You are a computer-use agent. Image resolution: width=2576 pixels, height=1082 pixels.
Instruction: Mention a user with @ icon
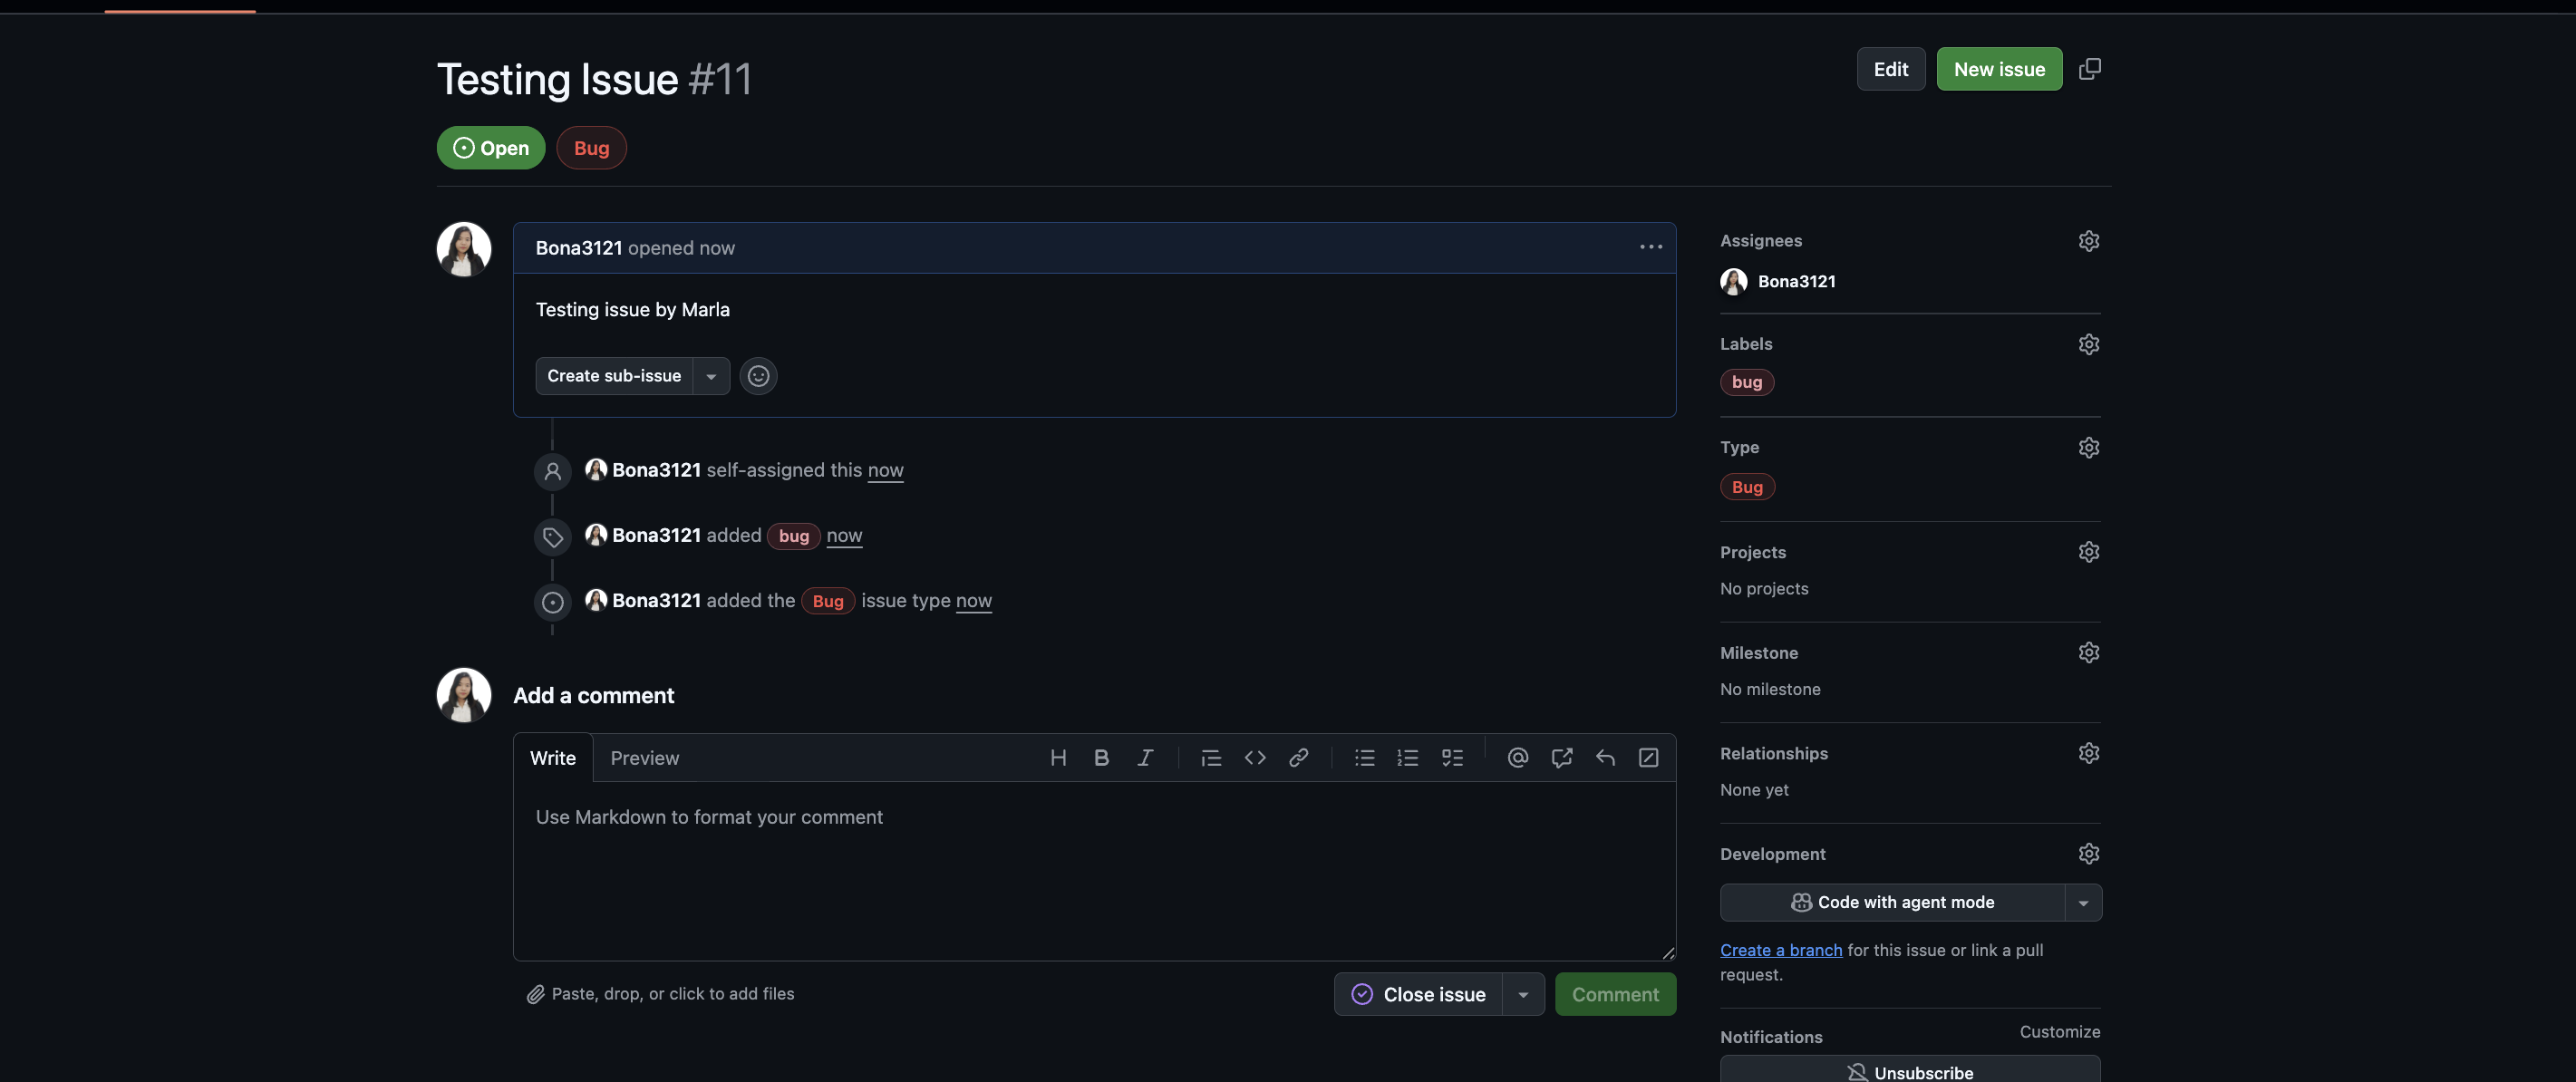1517,758
